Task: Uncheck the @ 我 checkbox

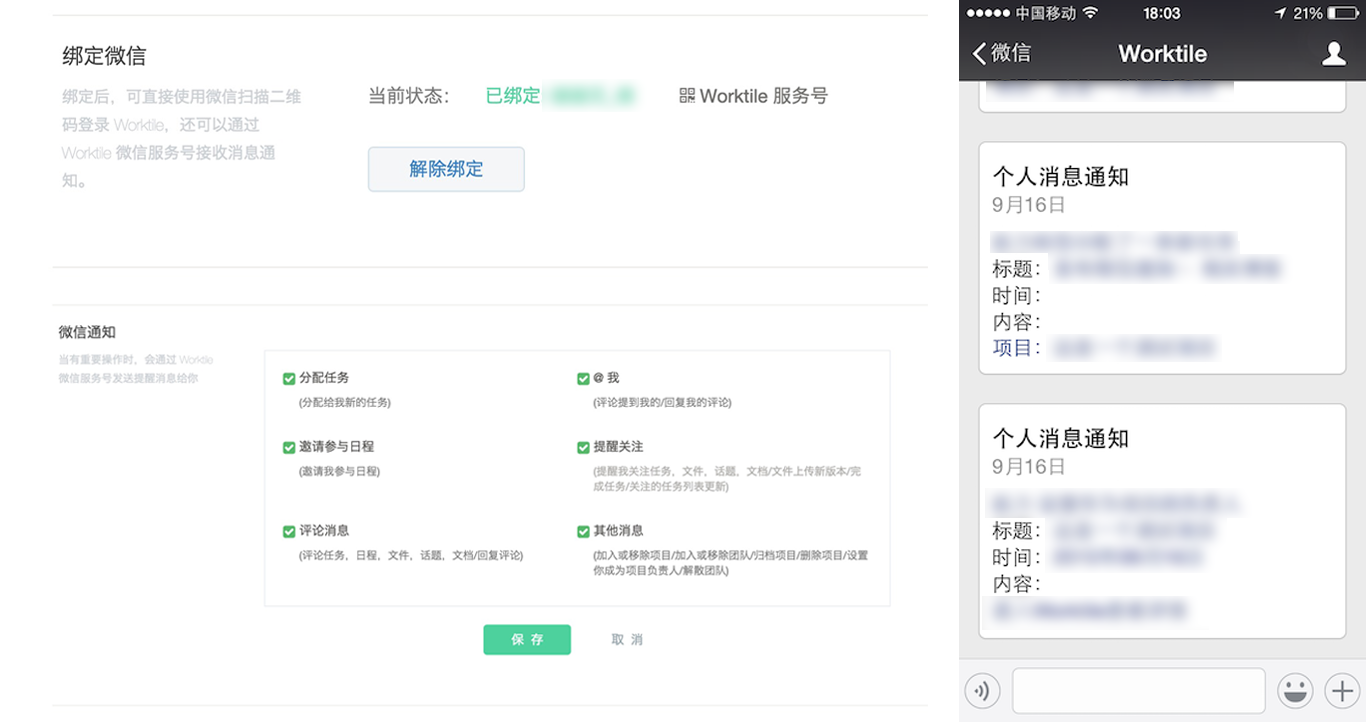Action: (x=583, y=379)
